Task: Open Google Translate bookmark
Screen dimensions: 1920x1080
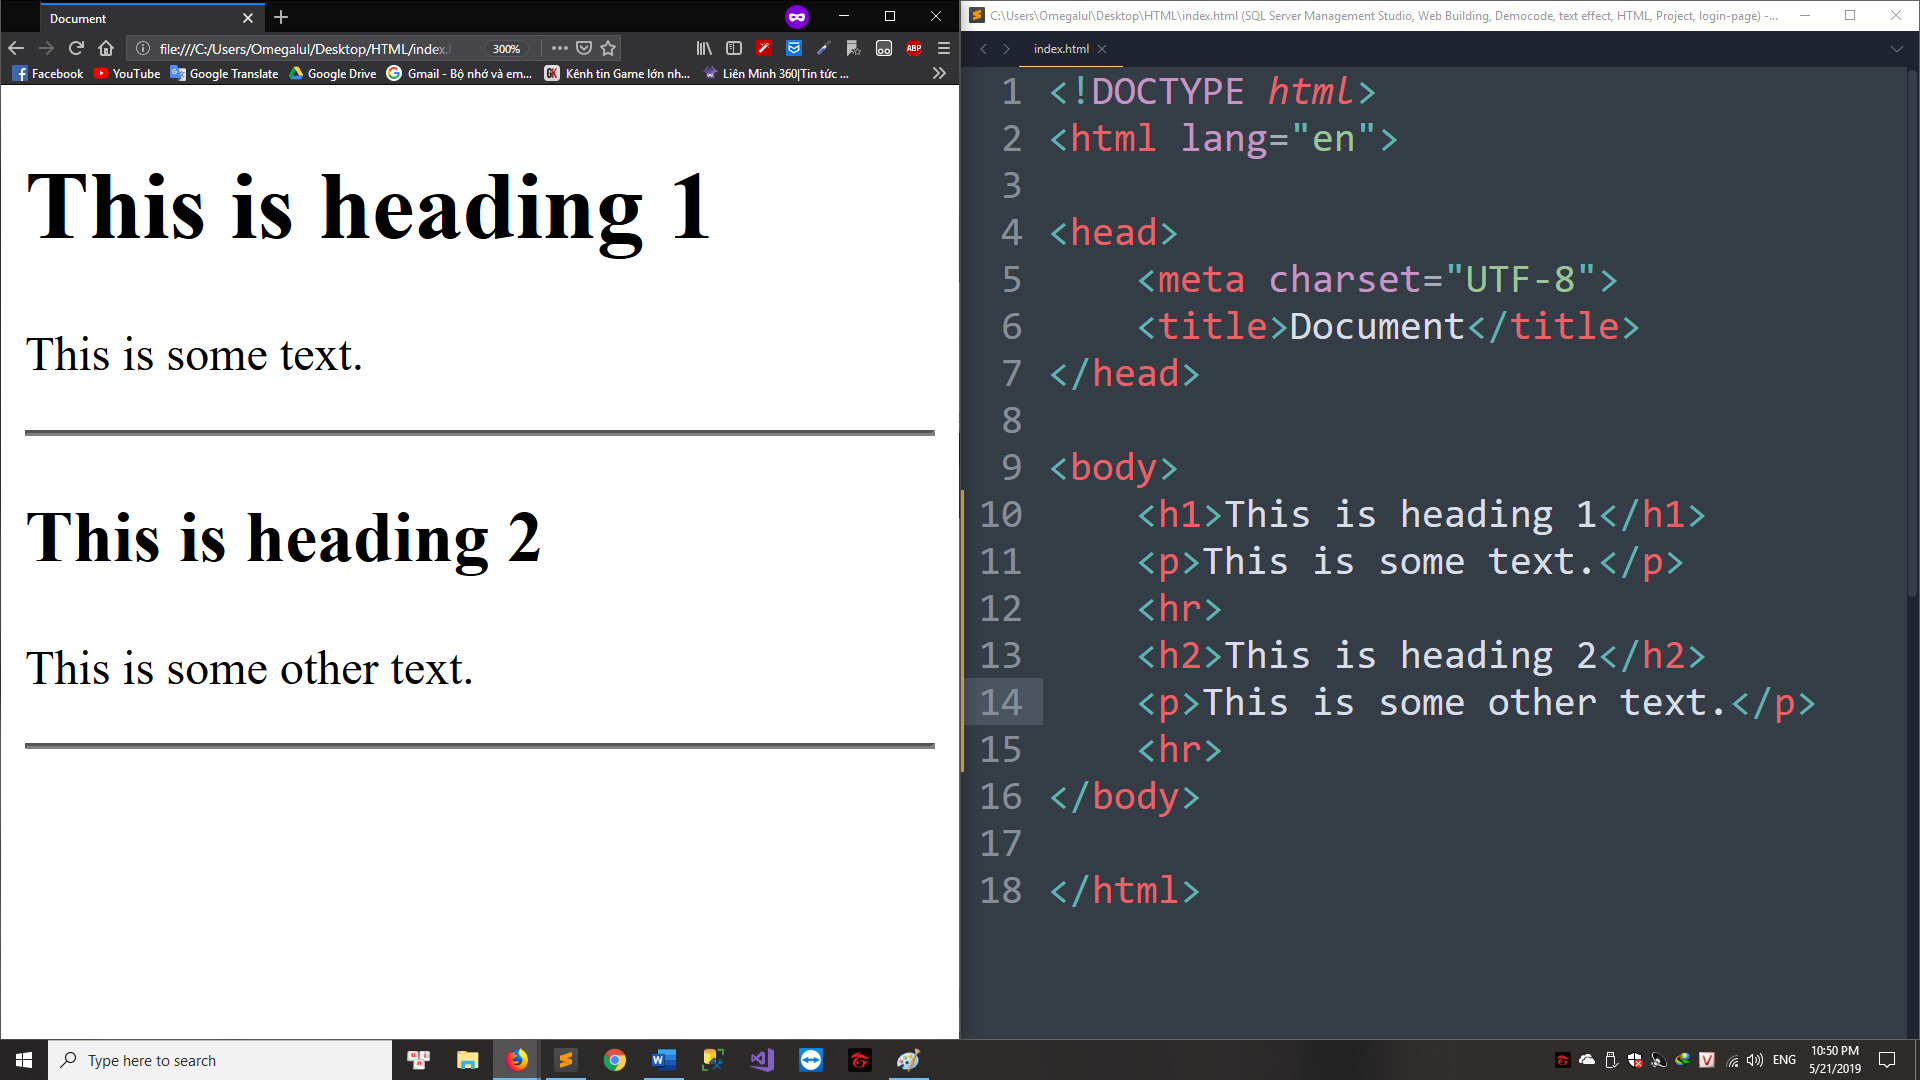Action: pos(225,73)
